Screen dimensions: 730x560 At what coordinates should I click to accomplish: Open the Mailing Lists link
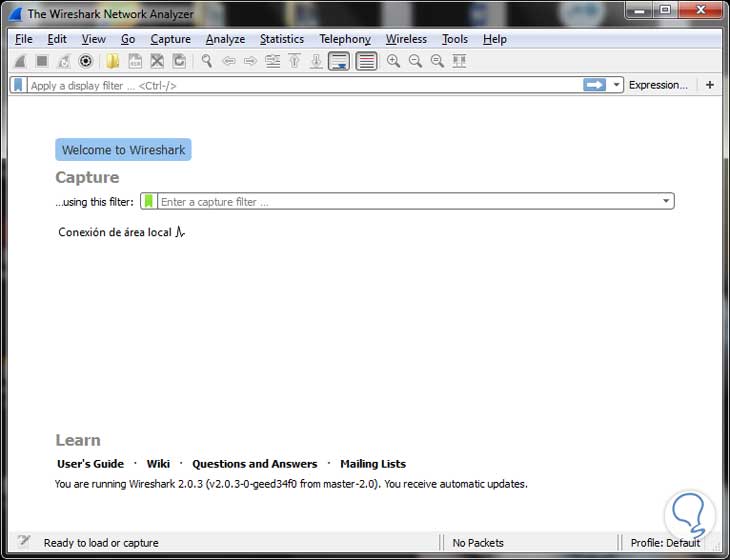(x=373, y=464)
